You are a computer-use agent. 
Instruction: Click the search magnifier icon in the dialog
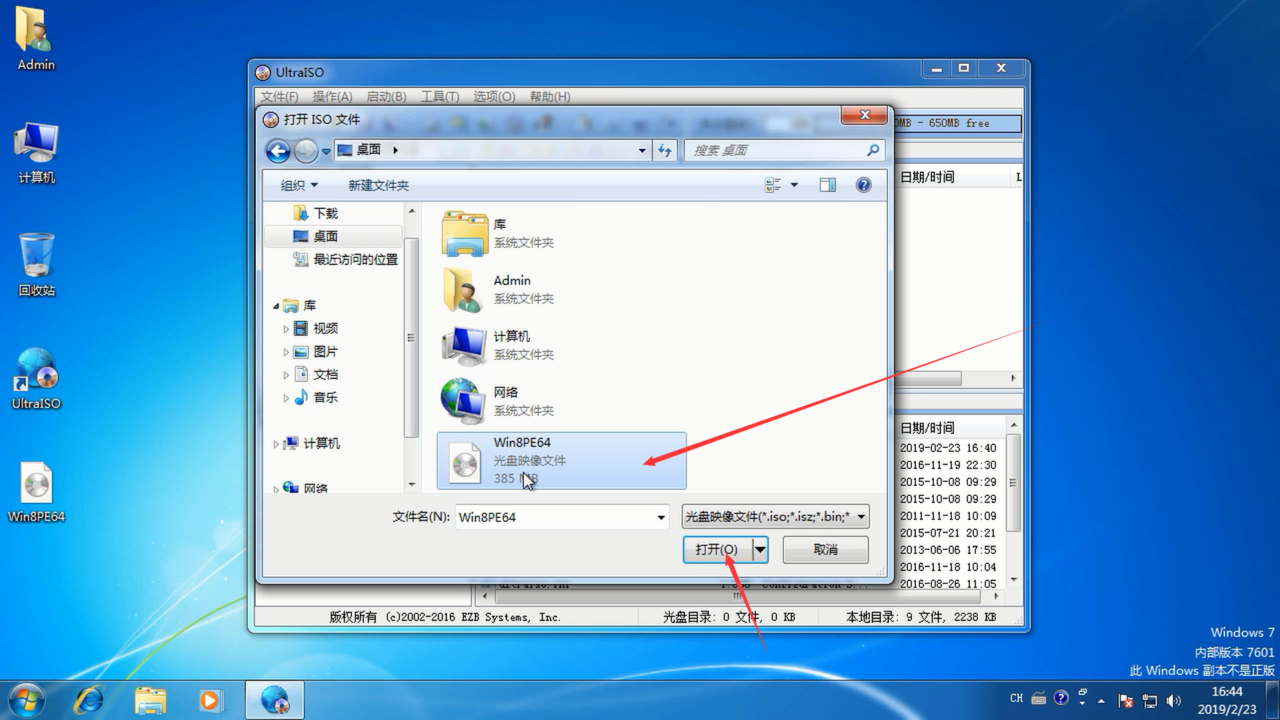[x=873, y=150]
